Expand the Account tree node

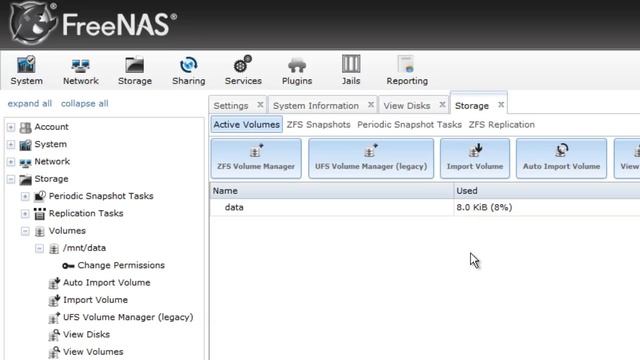11,127
